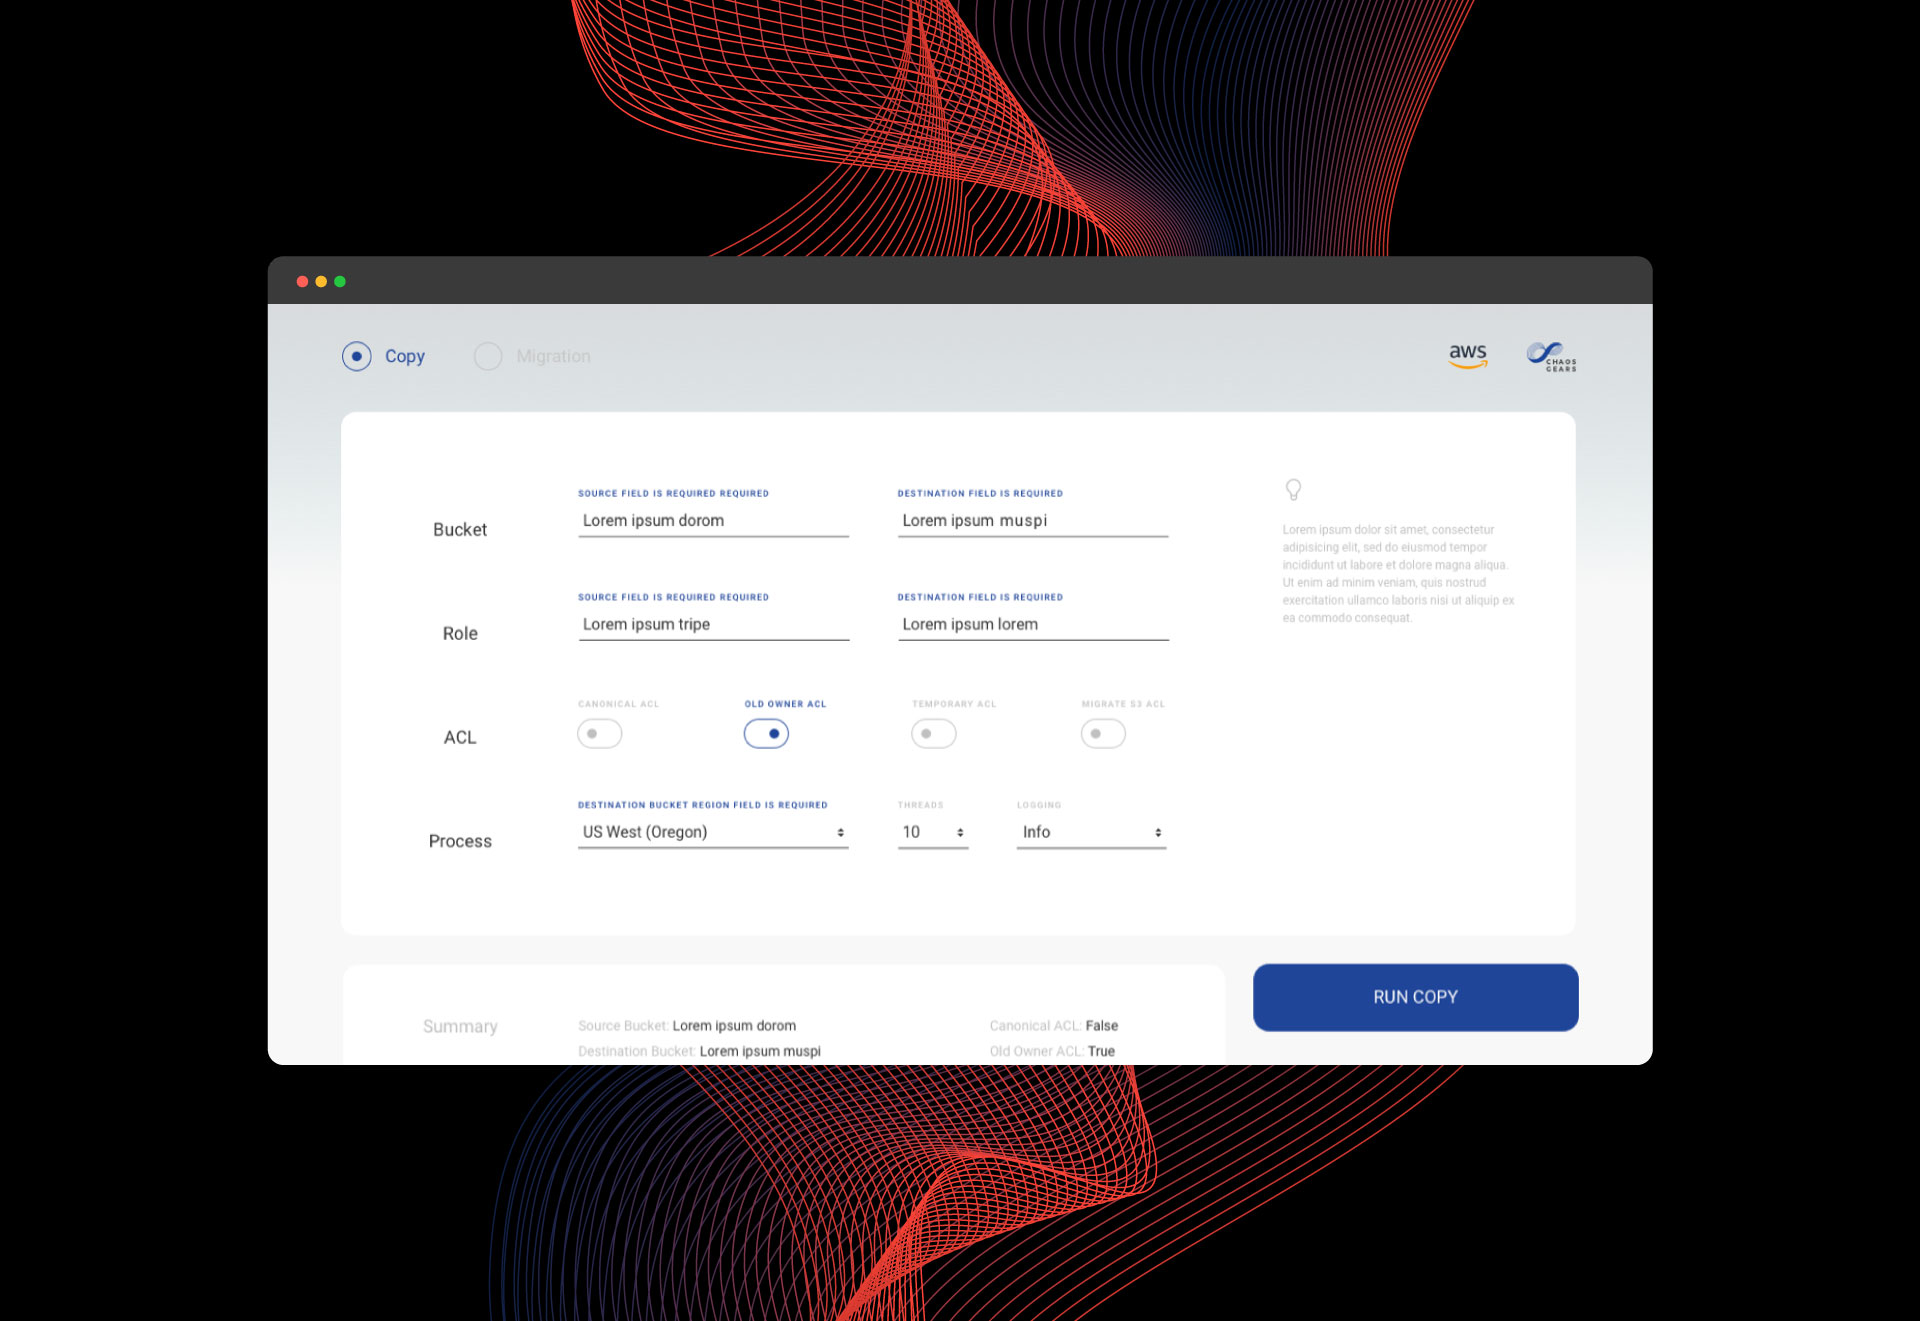Image resolution: width=1920 pixels, height=1321 pixels.
Task: Click the aws logo
Action: (x=1467, y=355)
